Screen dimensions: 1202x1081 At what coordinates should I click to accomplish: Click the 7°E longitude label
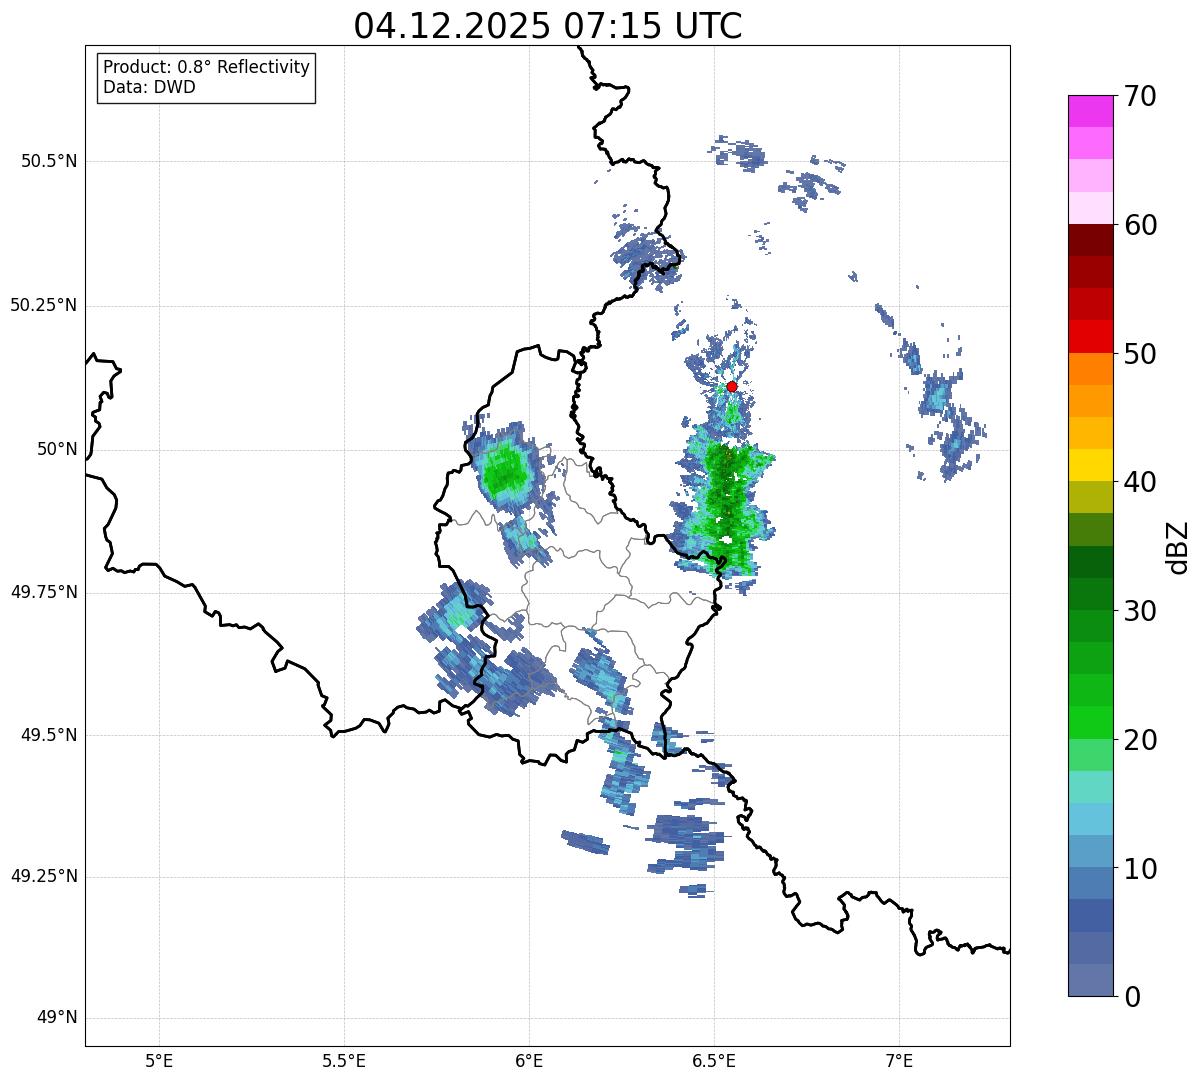click(x=899, y=1060)
